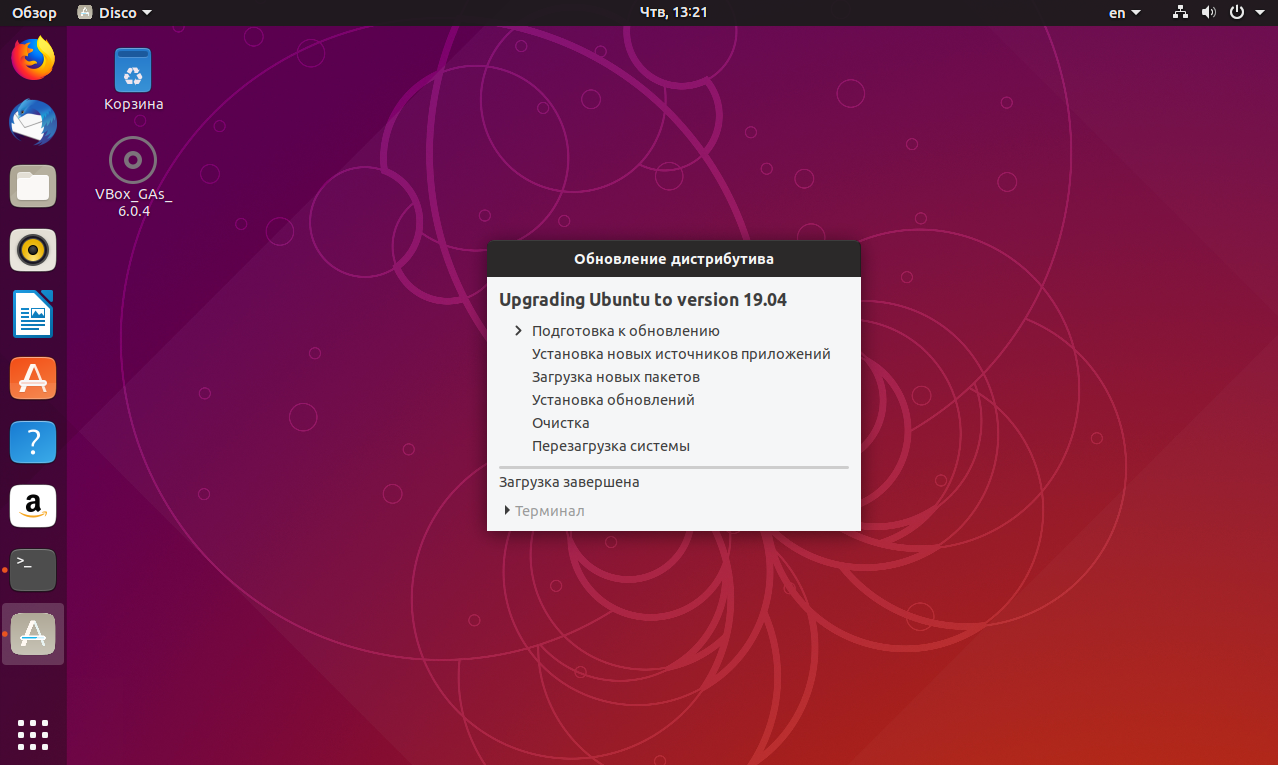Open Firefox from the dock
Viewport: 1278px width, 765px height.
click(x=33, y=58)
